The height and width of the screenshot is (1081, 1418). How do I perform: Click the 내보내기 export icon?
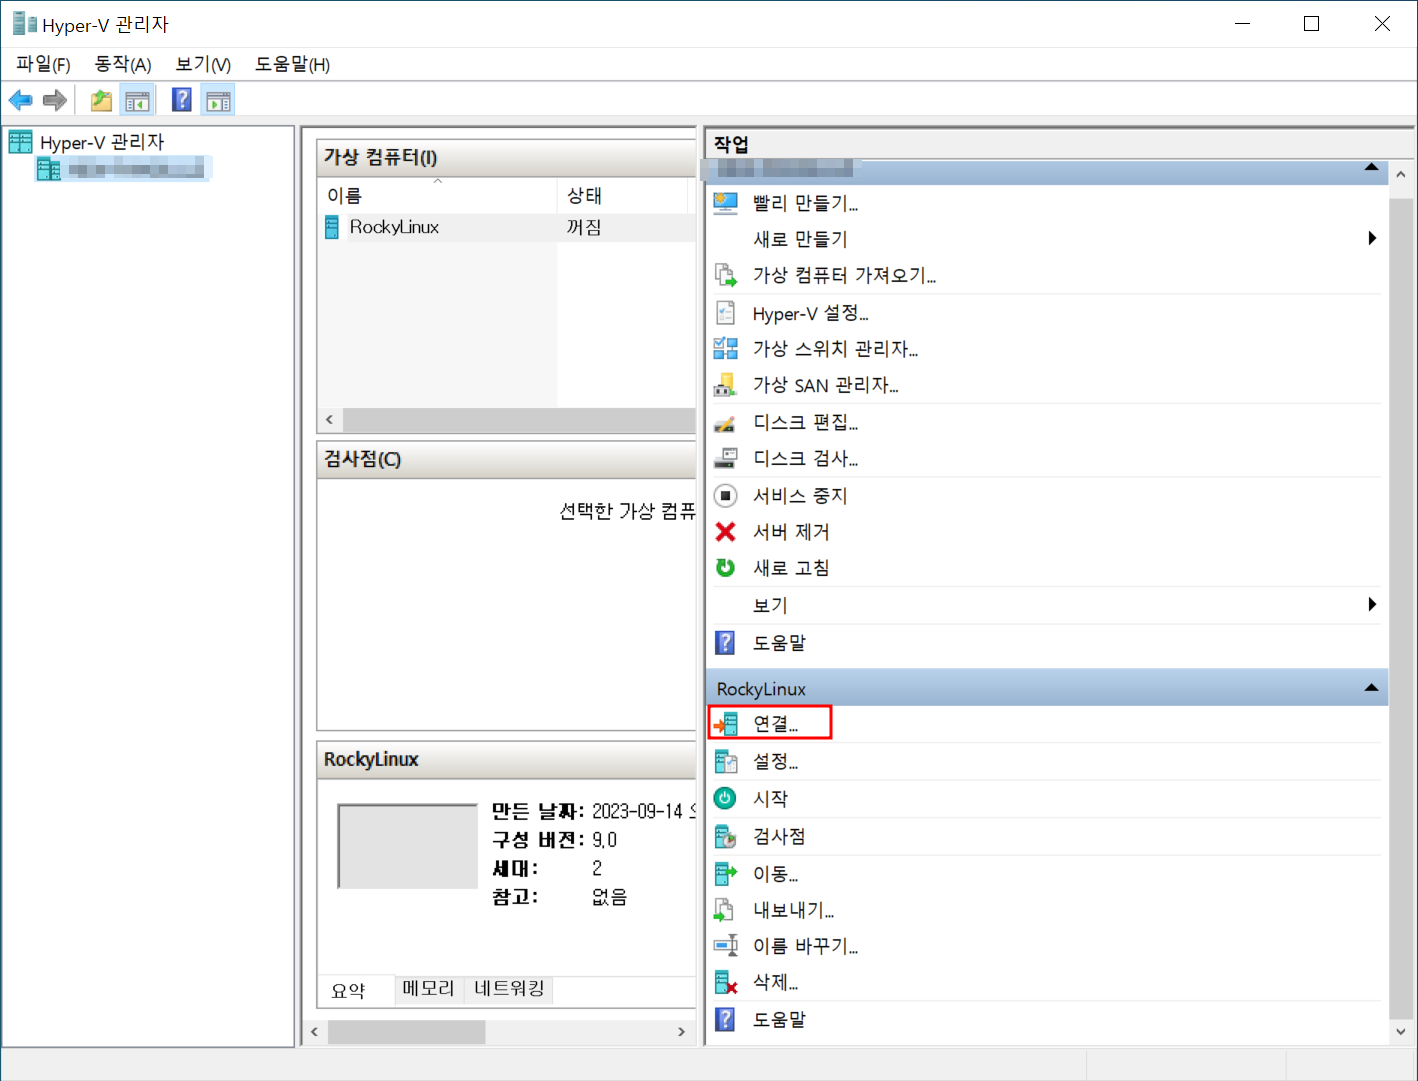[724, 910]
